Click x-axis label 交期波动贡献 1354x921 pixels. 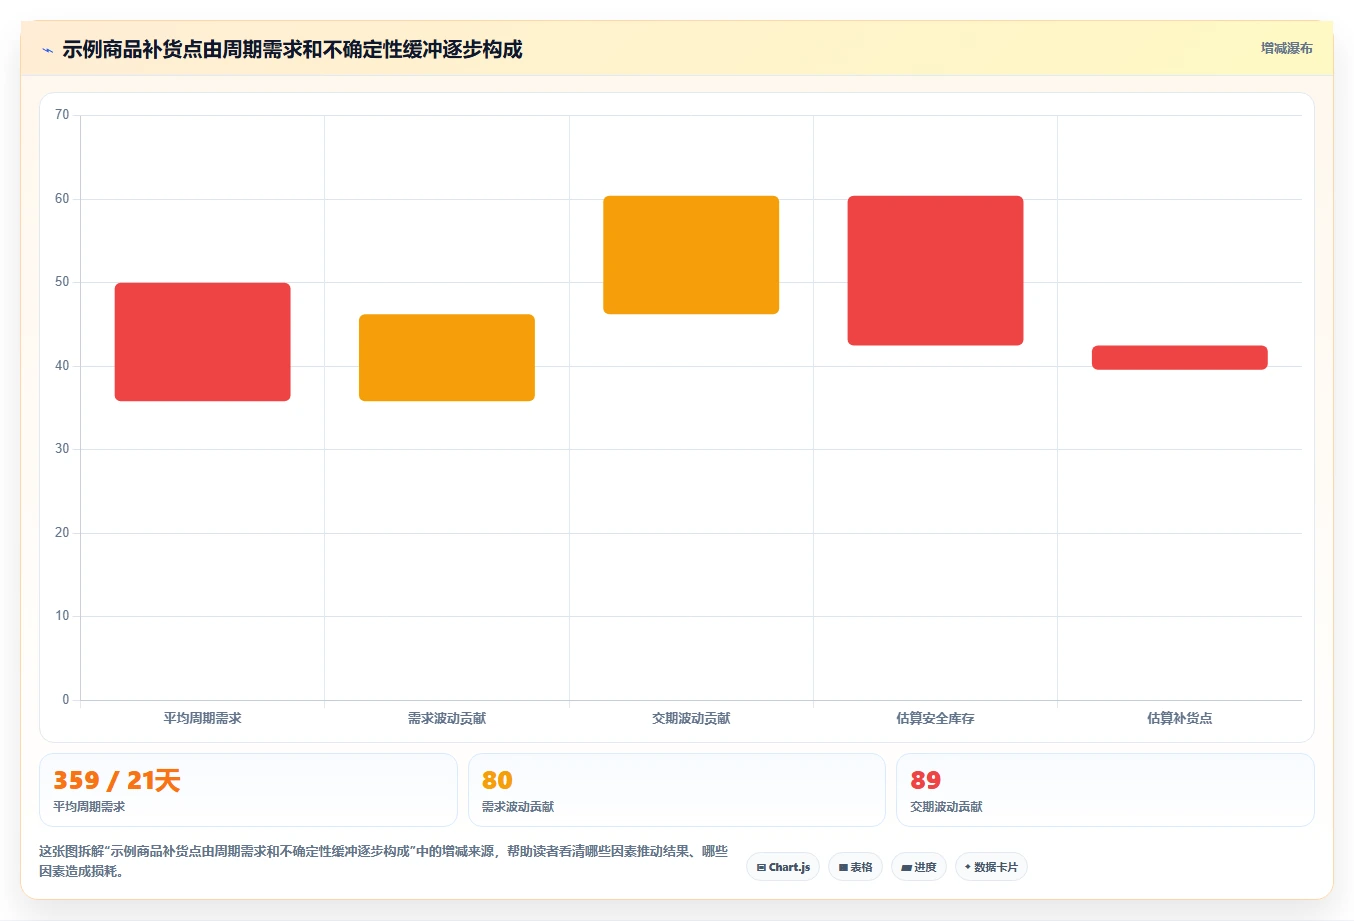pos(691,718)
